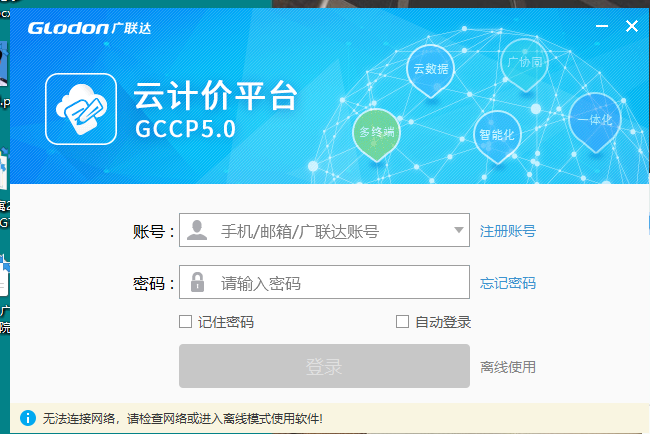
Task: Click the 智能化 bubble
Action: [x=497, y=137]
